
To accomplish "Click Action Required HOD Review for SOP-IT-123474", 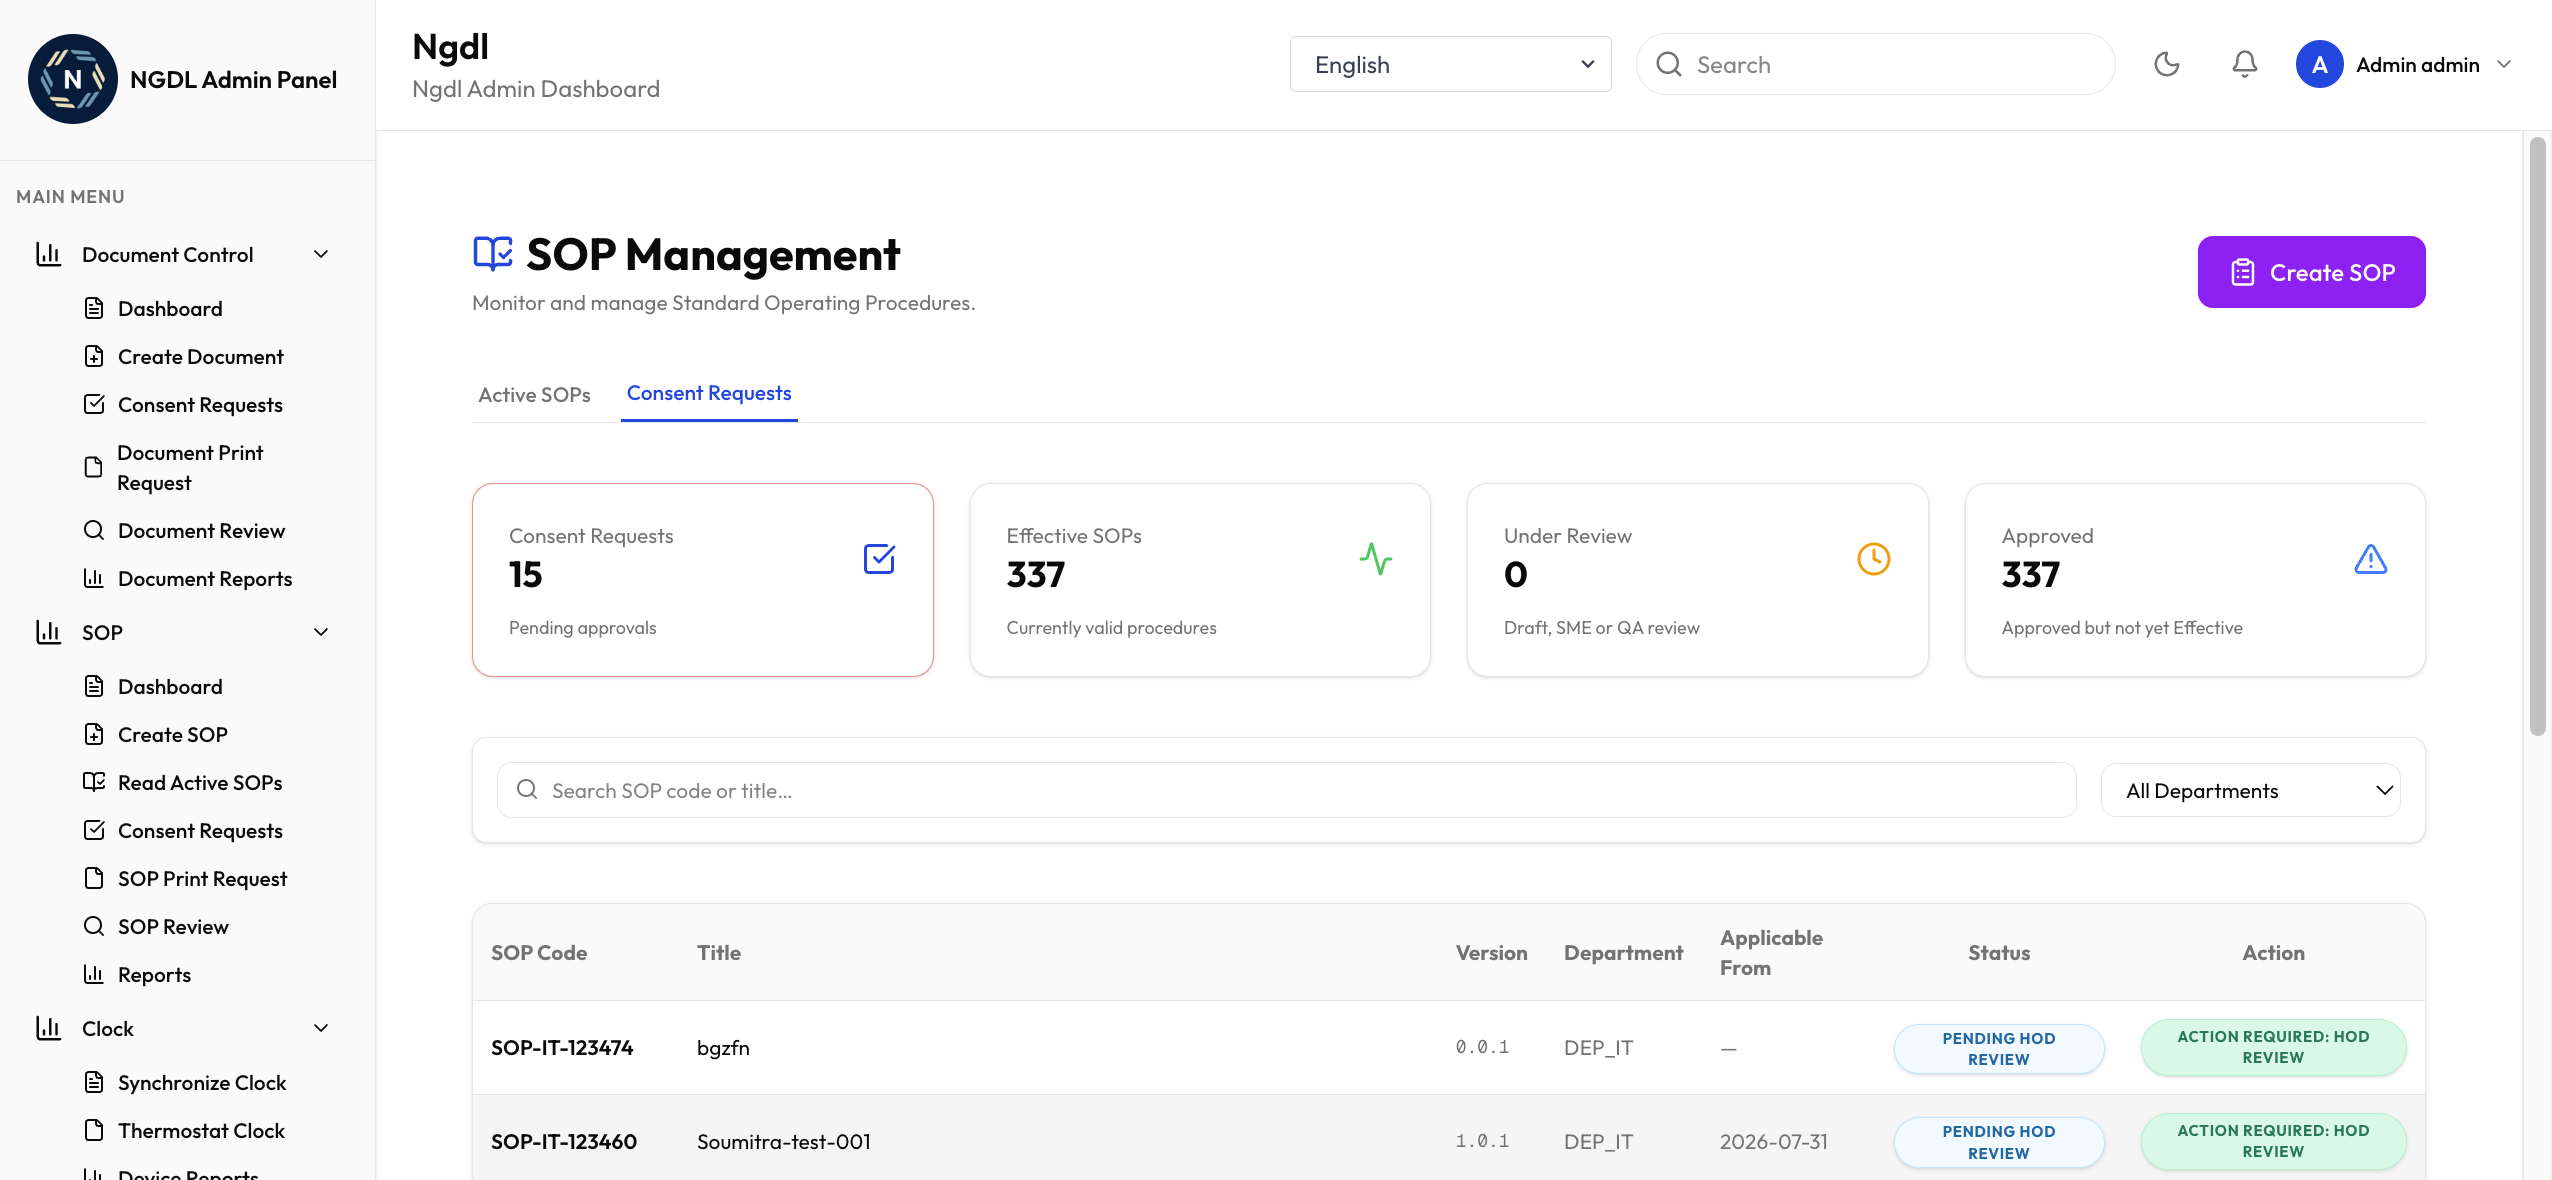I will point(2273,1048).
